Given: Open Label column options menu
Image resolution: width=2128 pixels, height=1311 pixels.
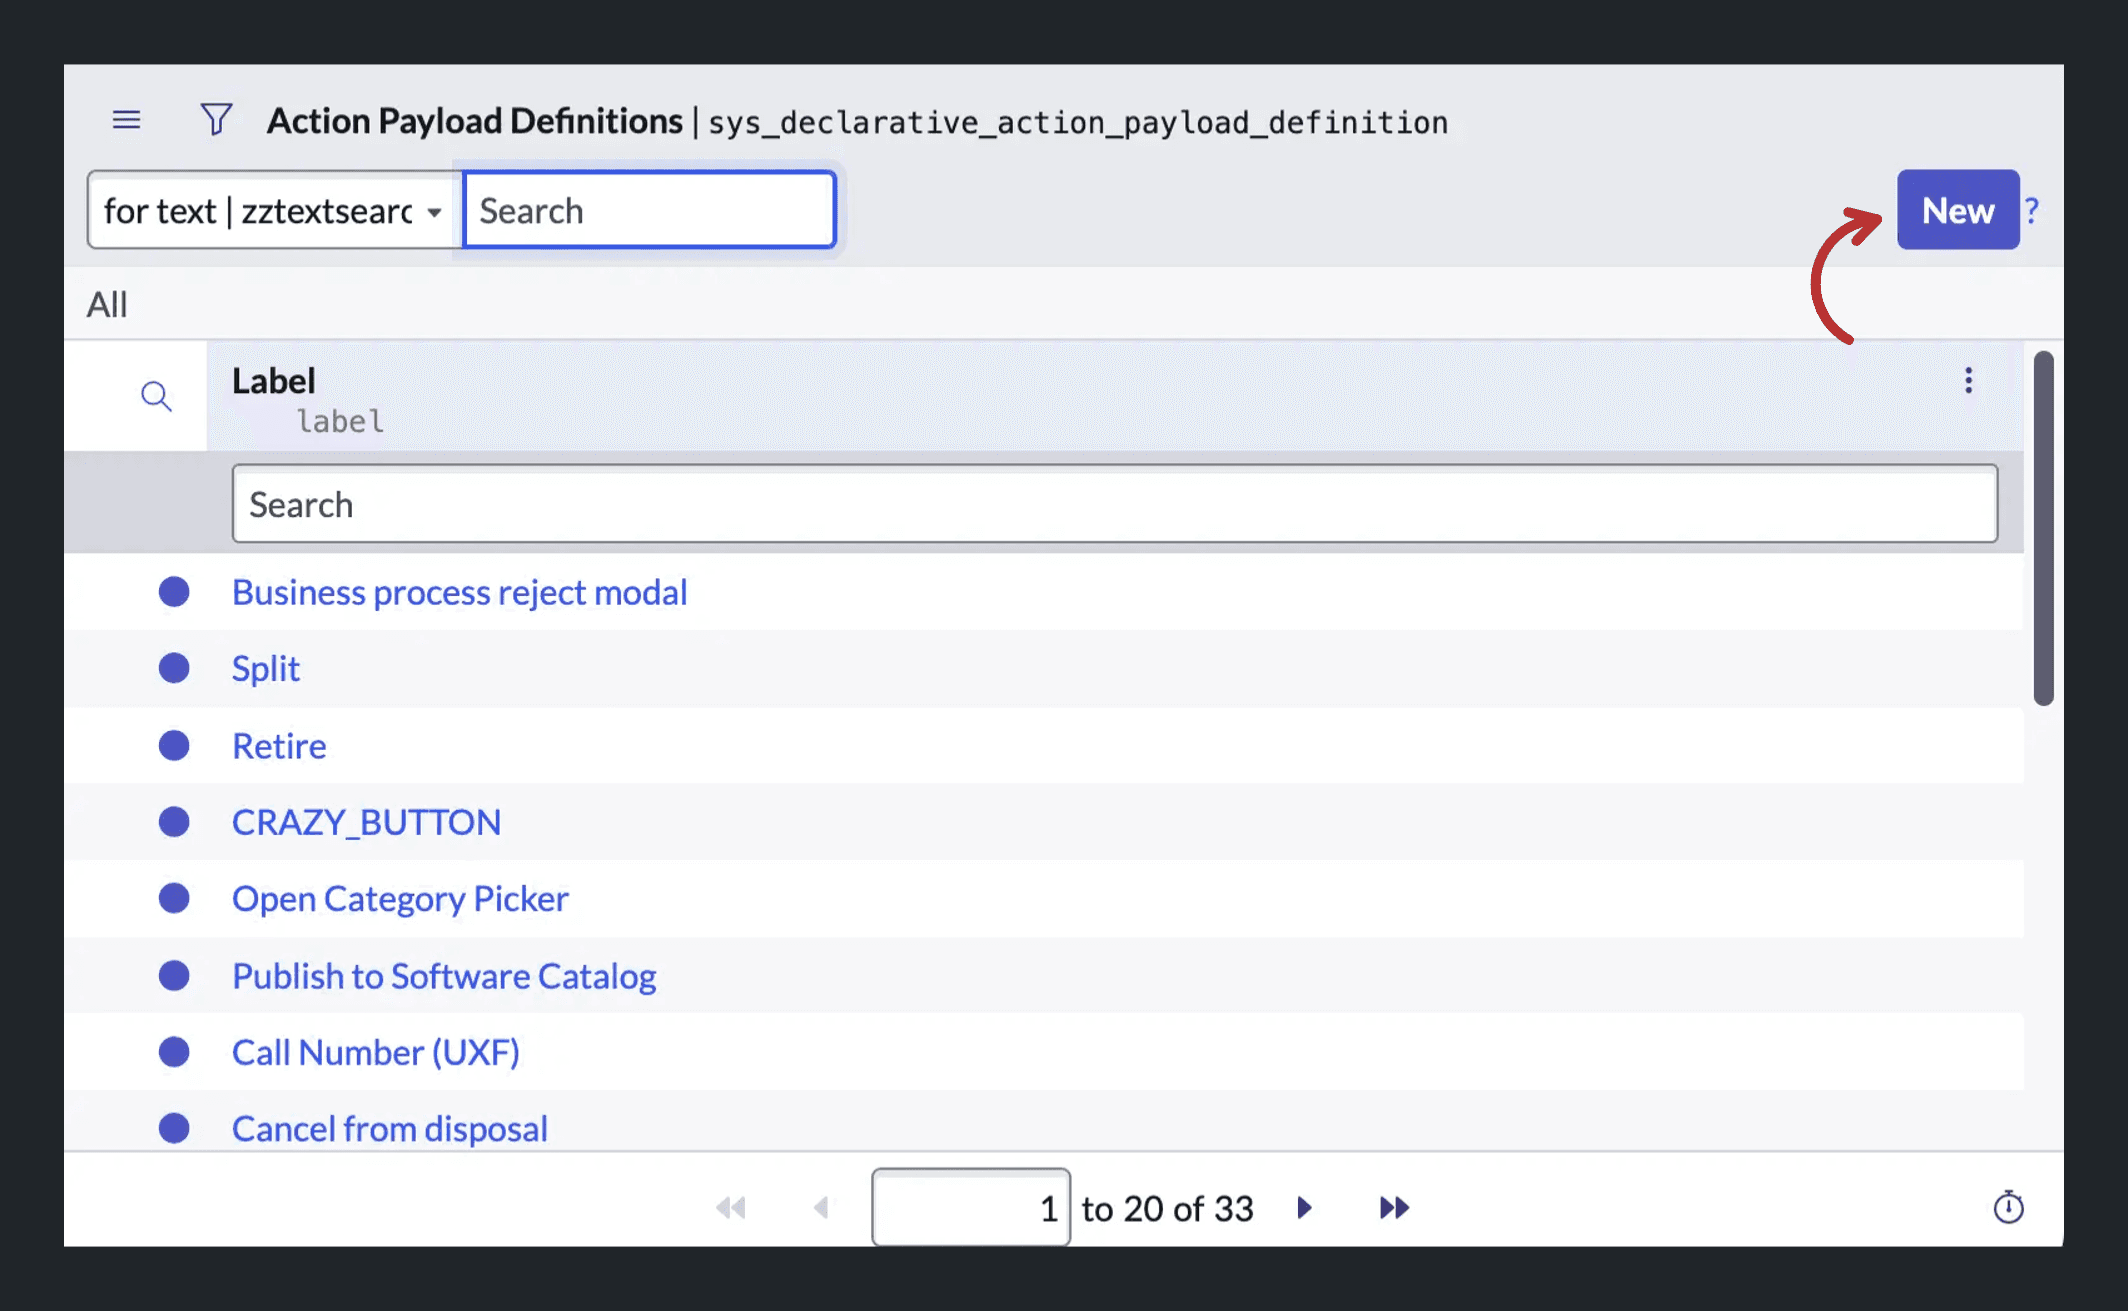Looking at the screenshot, I should pyautogui.click(x=1968, y=380).
